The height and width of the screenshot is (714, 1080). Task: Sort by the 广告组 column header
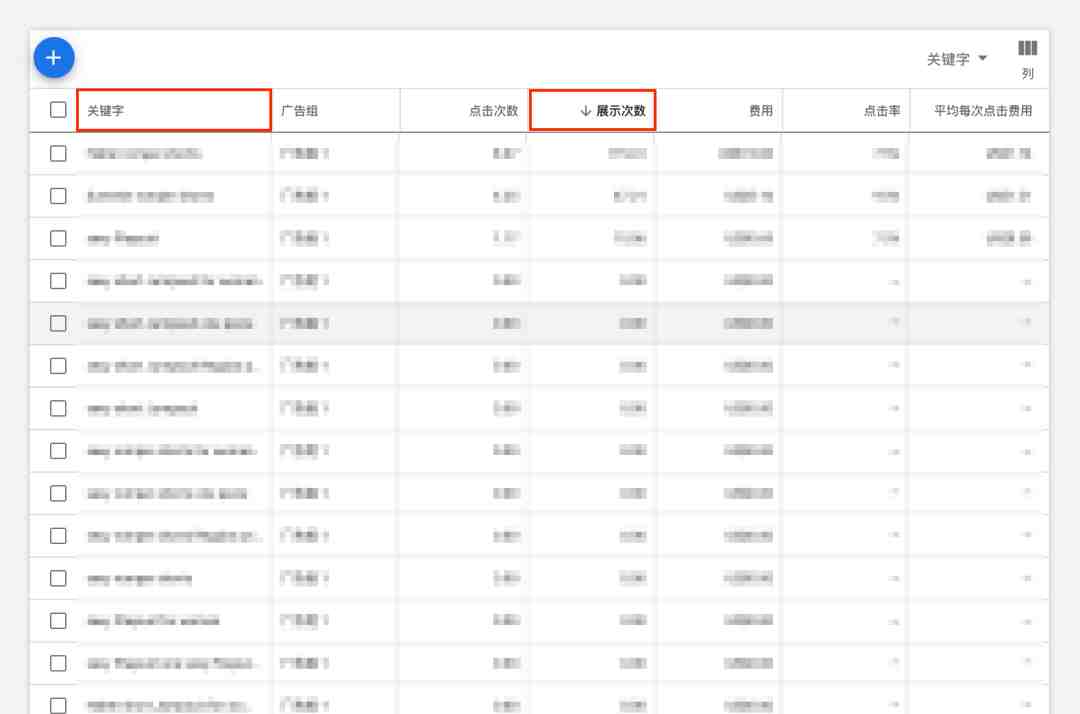click(x=299, y=111)
